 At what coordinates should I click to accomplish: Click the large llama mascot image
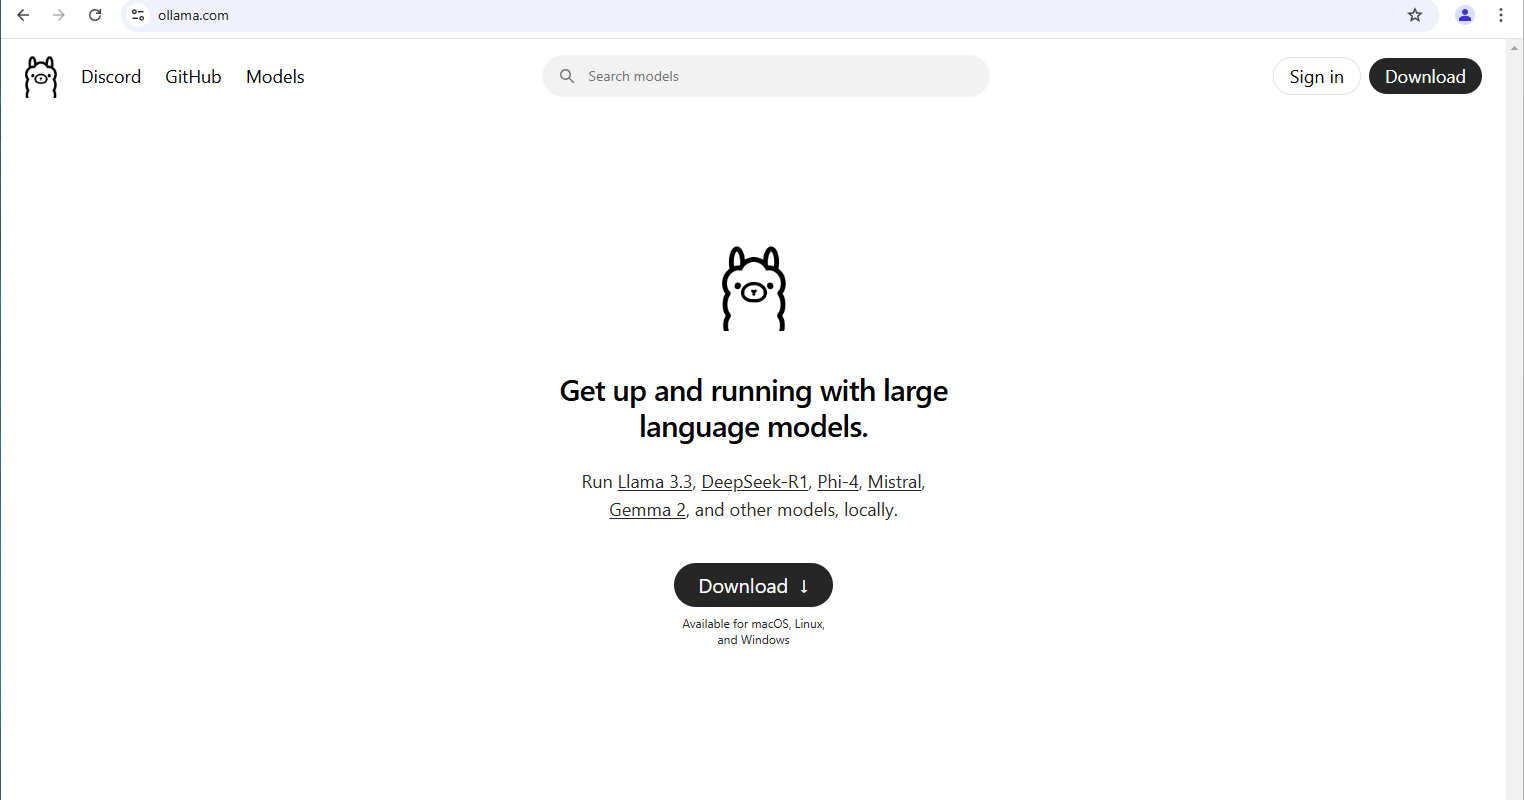pos(754,288)
